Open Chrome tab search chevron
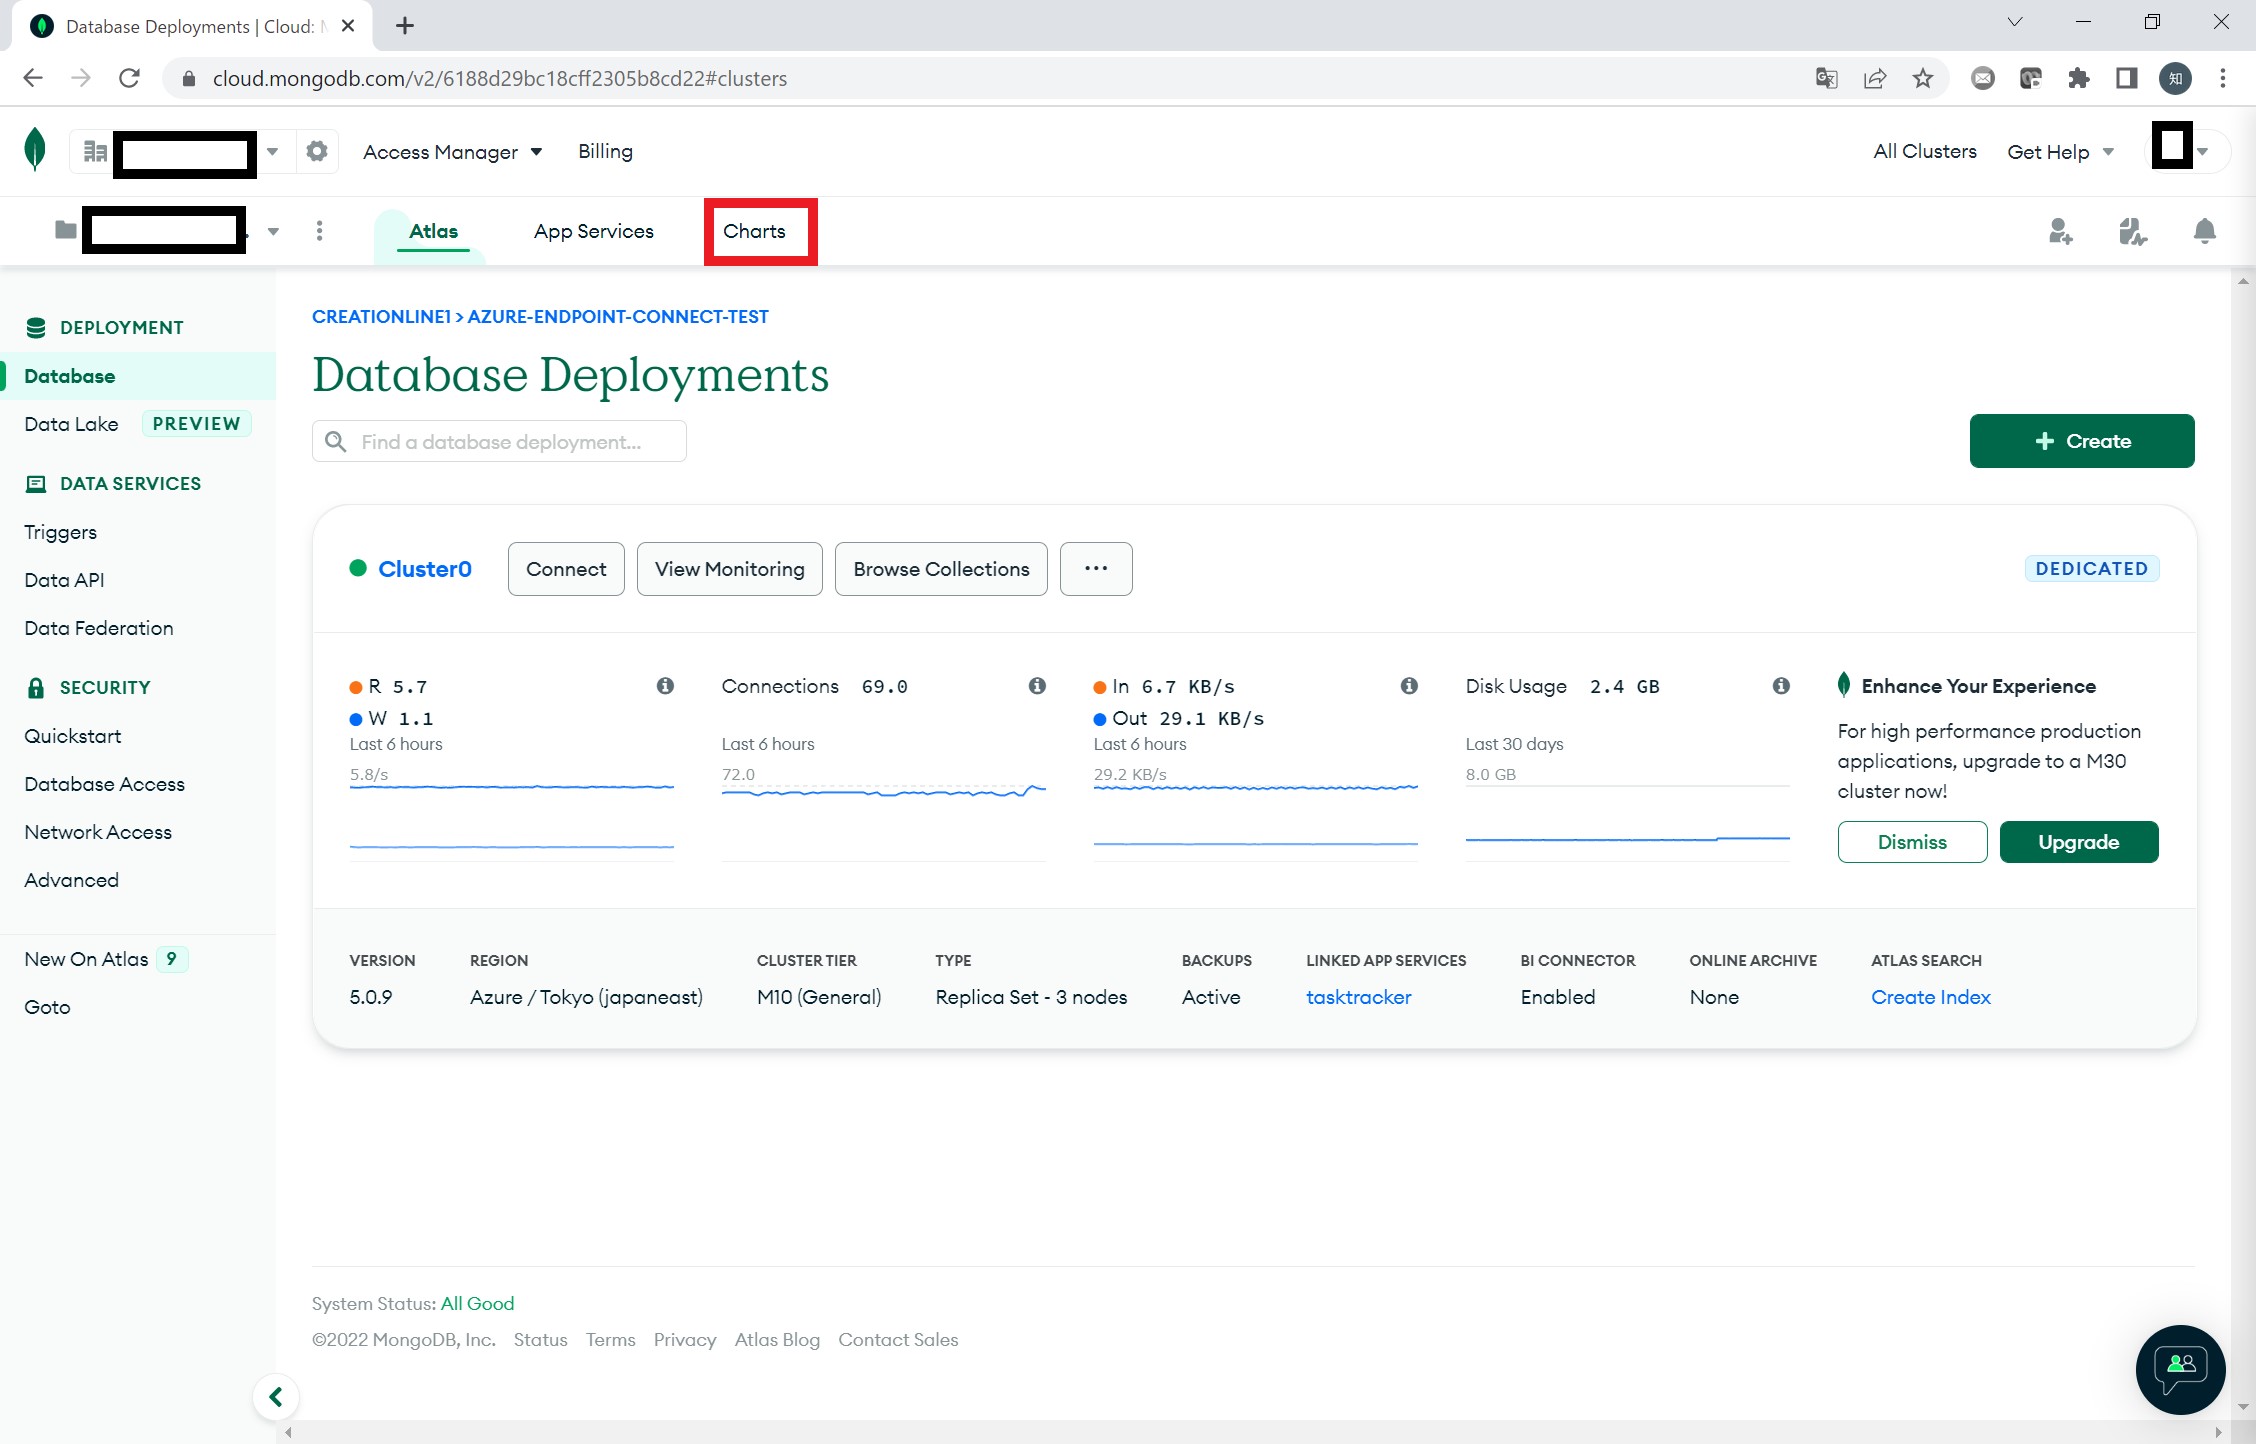This screenshot has height=1444, width=2256. pos(2015,22)
